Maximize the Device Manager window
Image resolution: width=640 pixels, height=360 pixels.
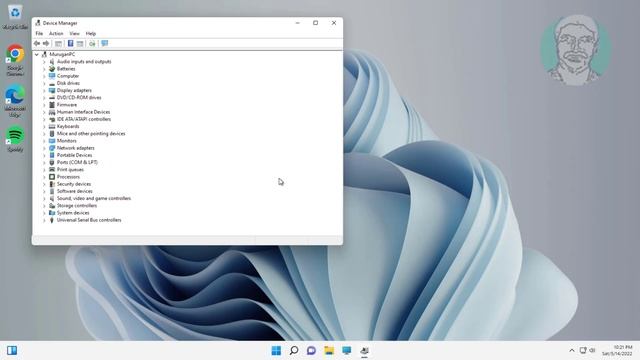(x=316, y=23)
